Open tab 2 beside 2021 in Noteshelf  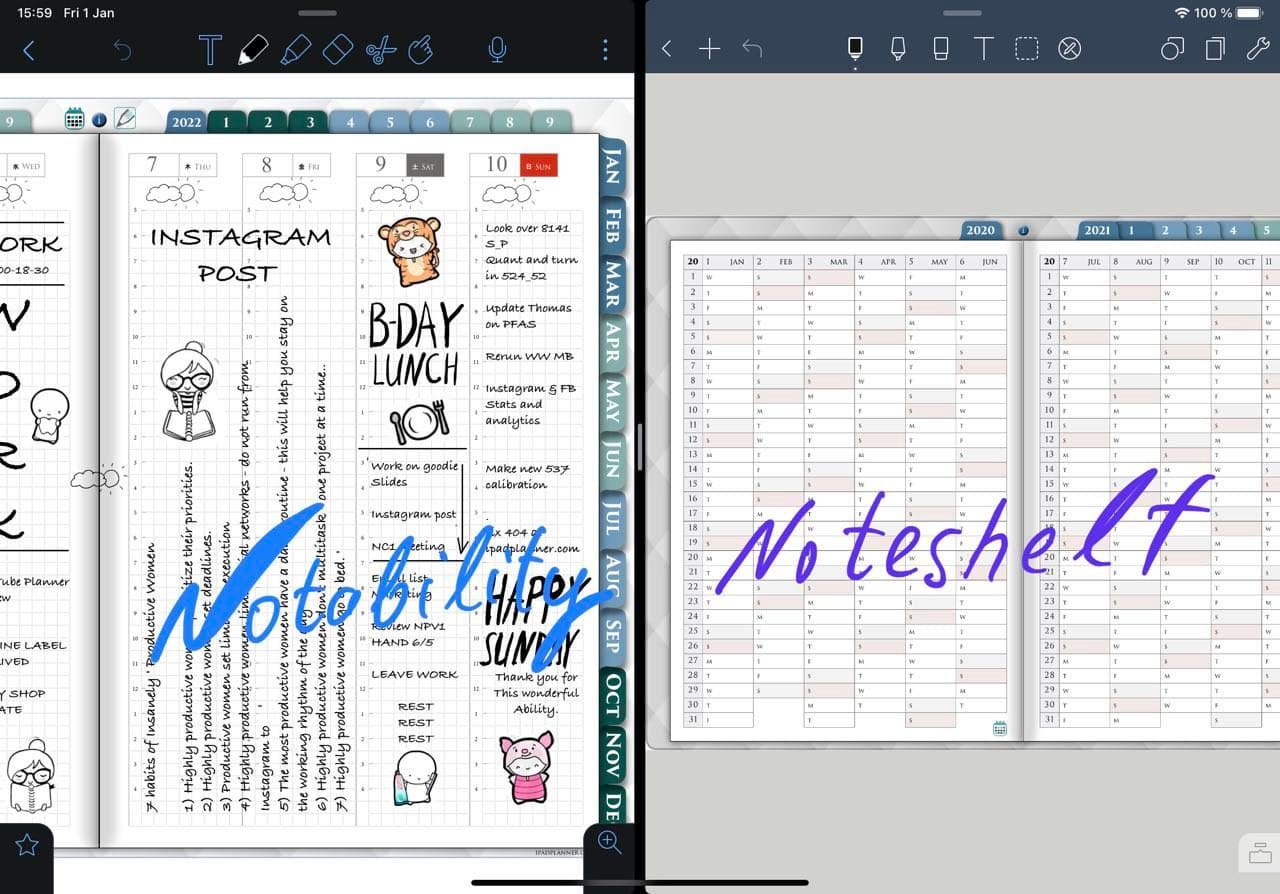tap(1165, 230)
